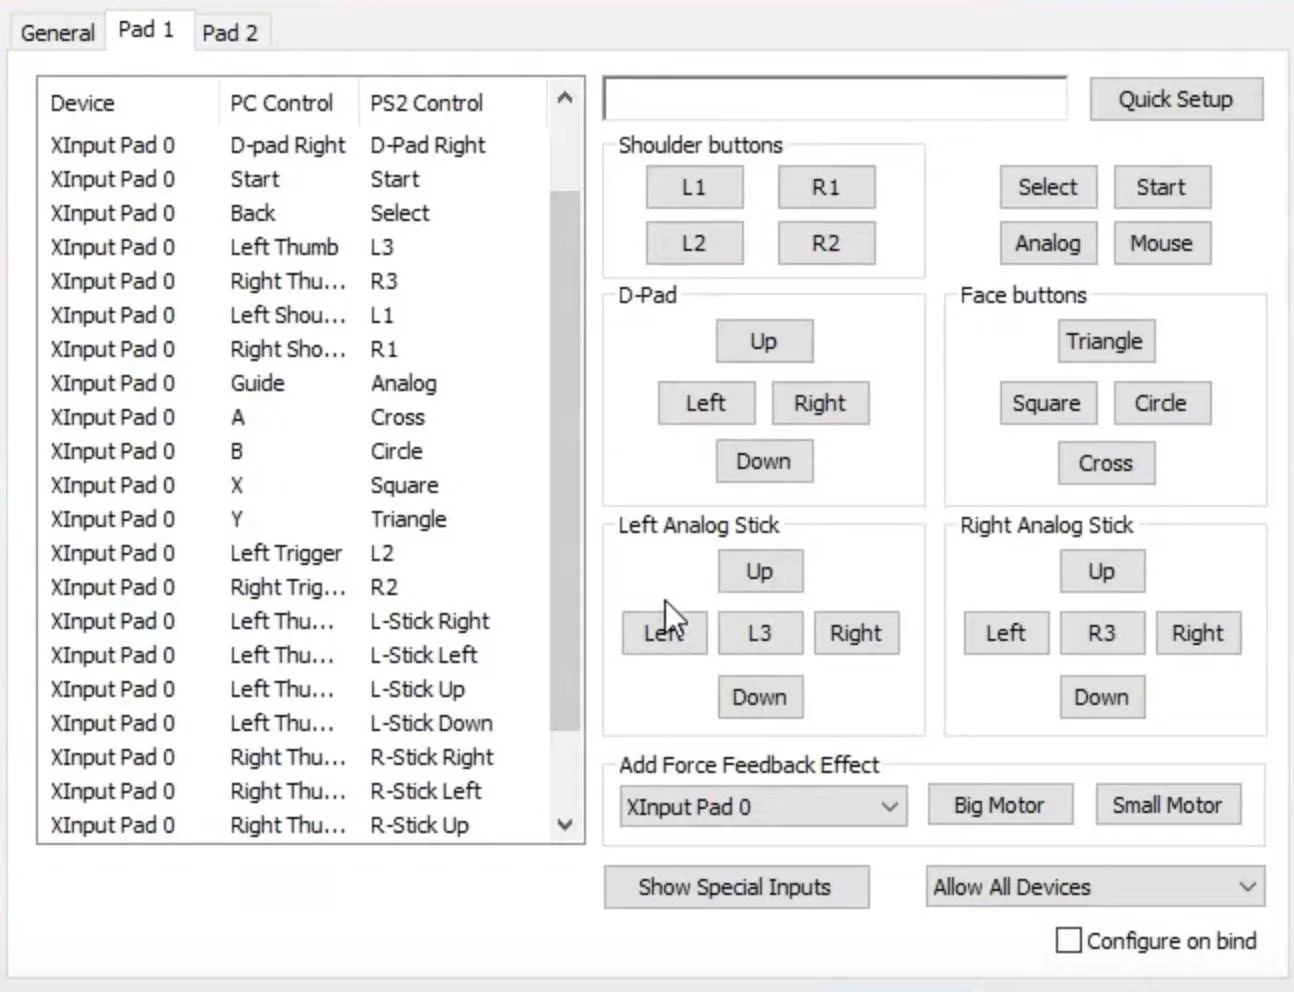The image size is (1294, 992).
Task: Select the Start to Start binding row
Action: tap(294, 179)
